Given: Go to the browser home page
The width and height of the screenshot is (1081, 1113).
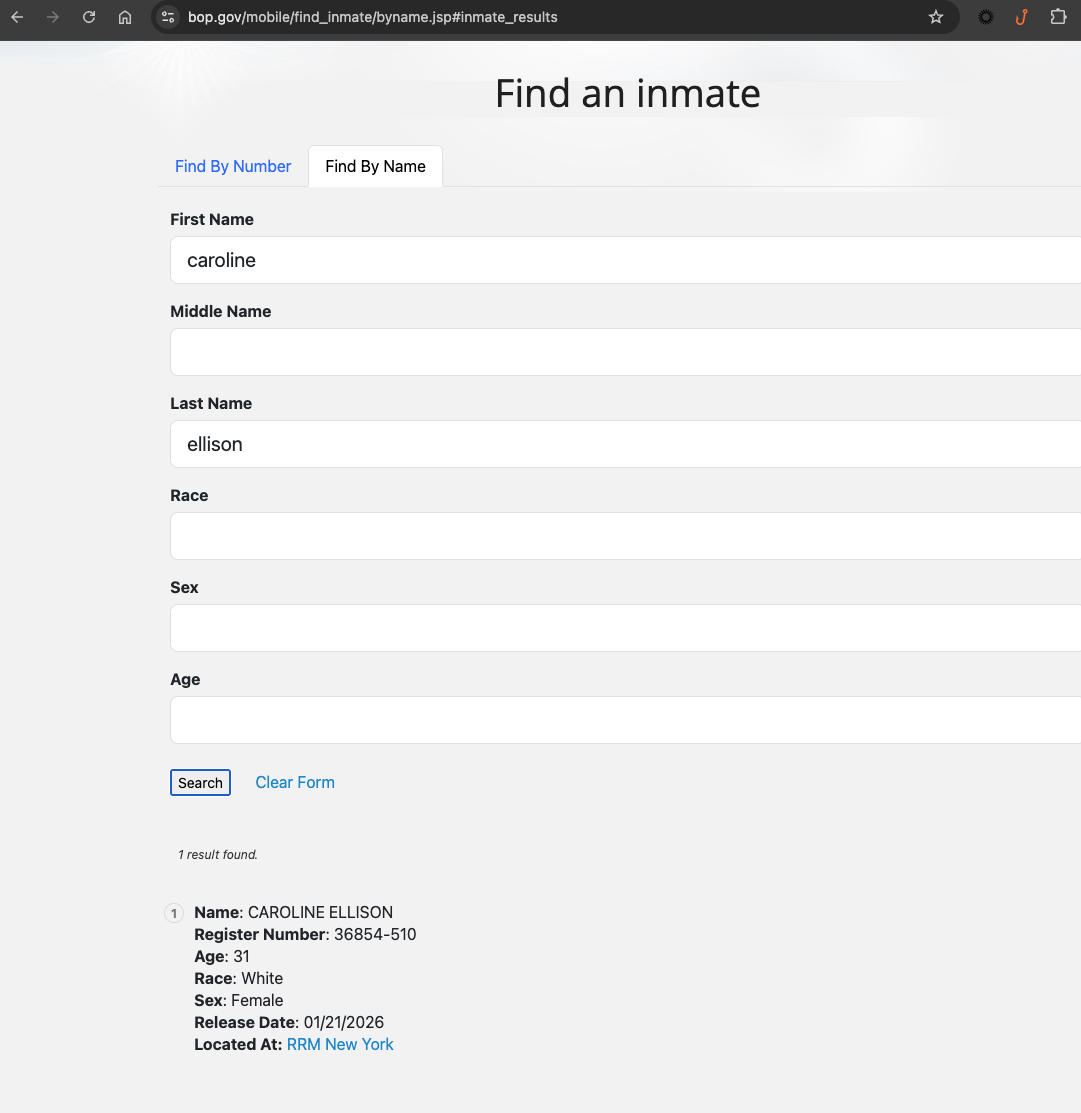Looking at the screenshot, I should [x=125, y=17].
